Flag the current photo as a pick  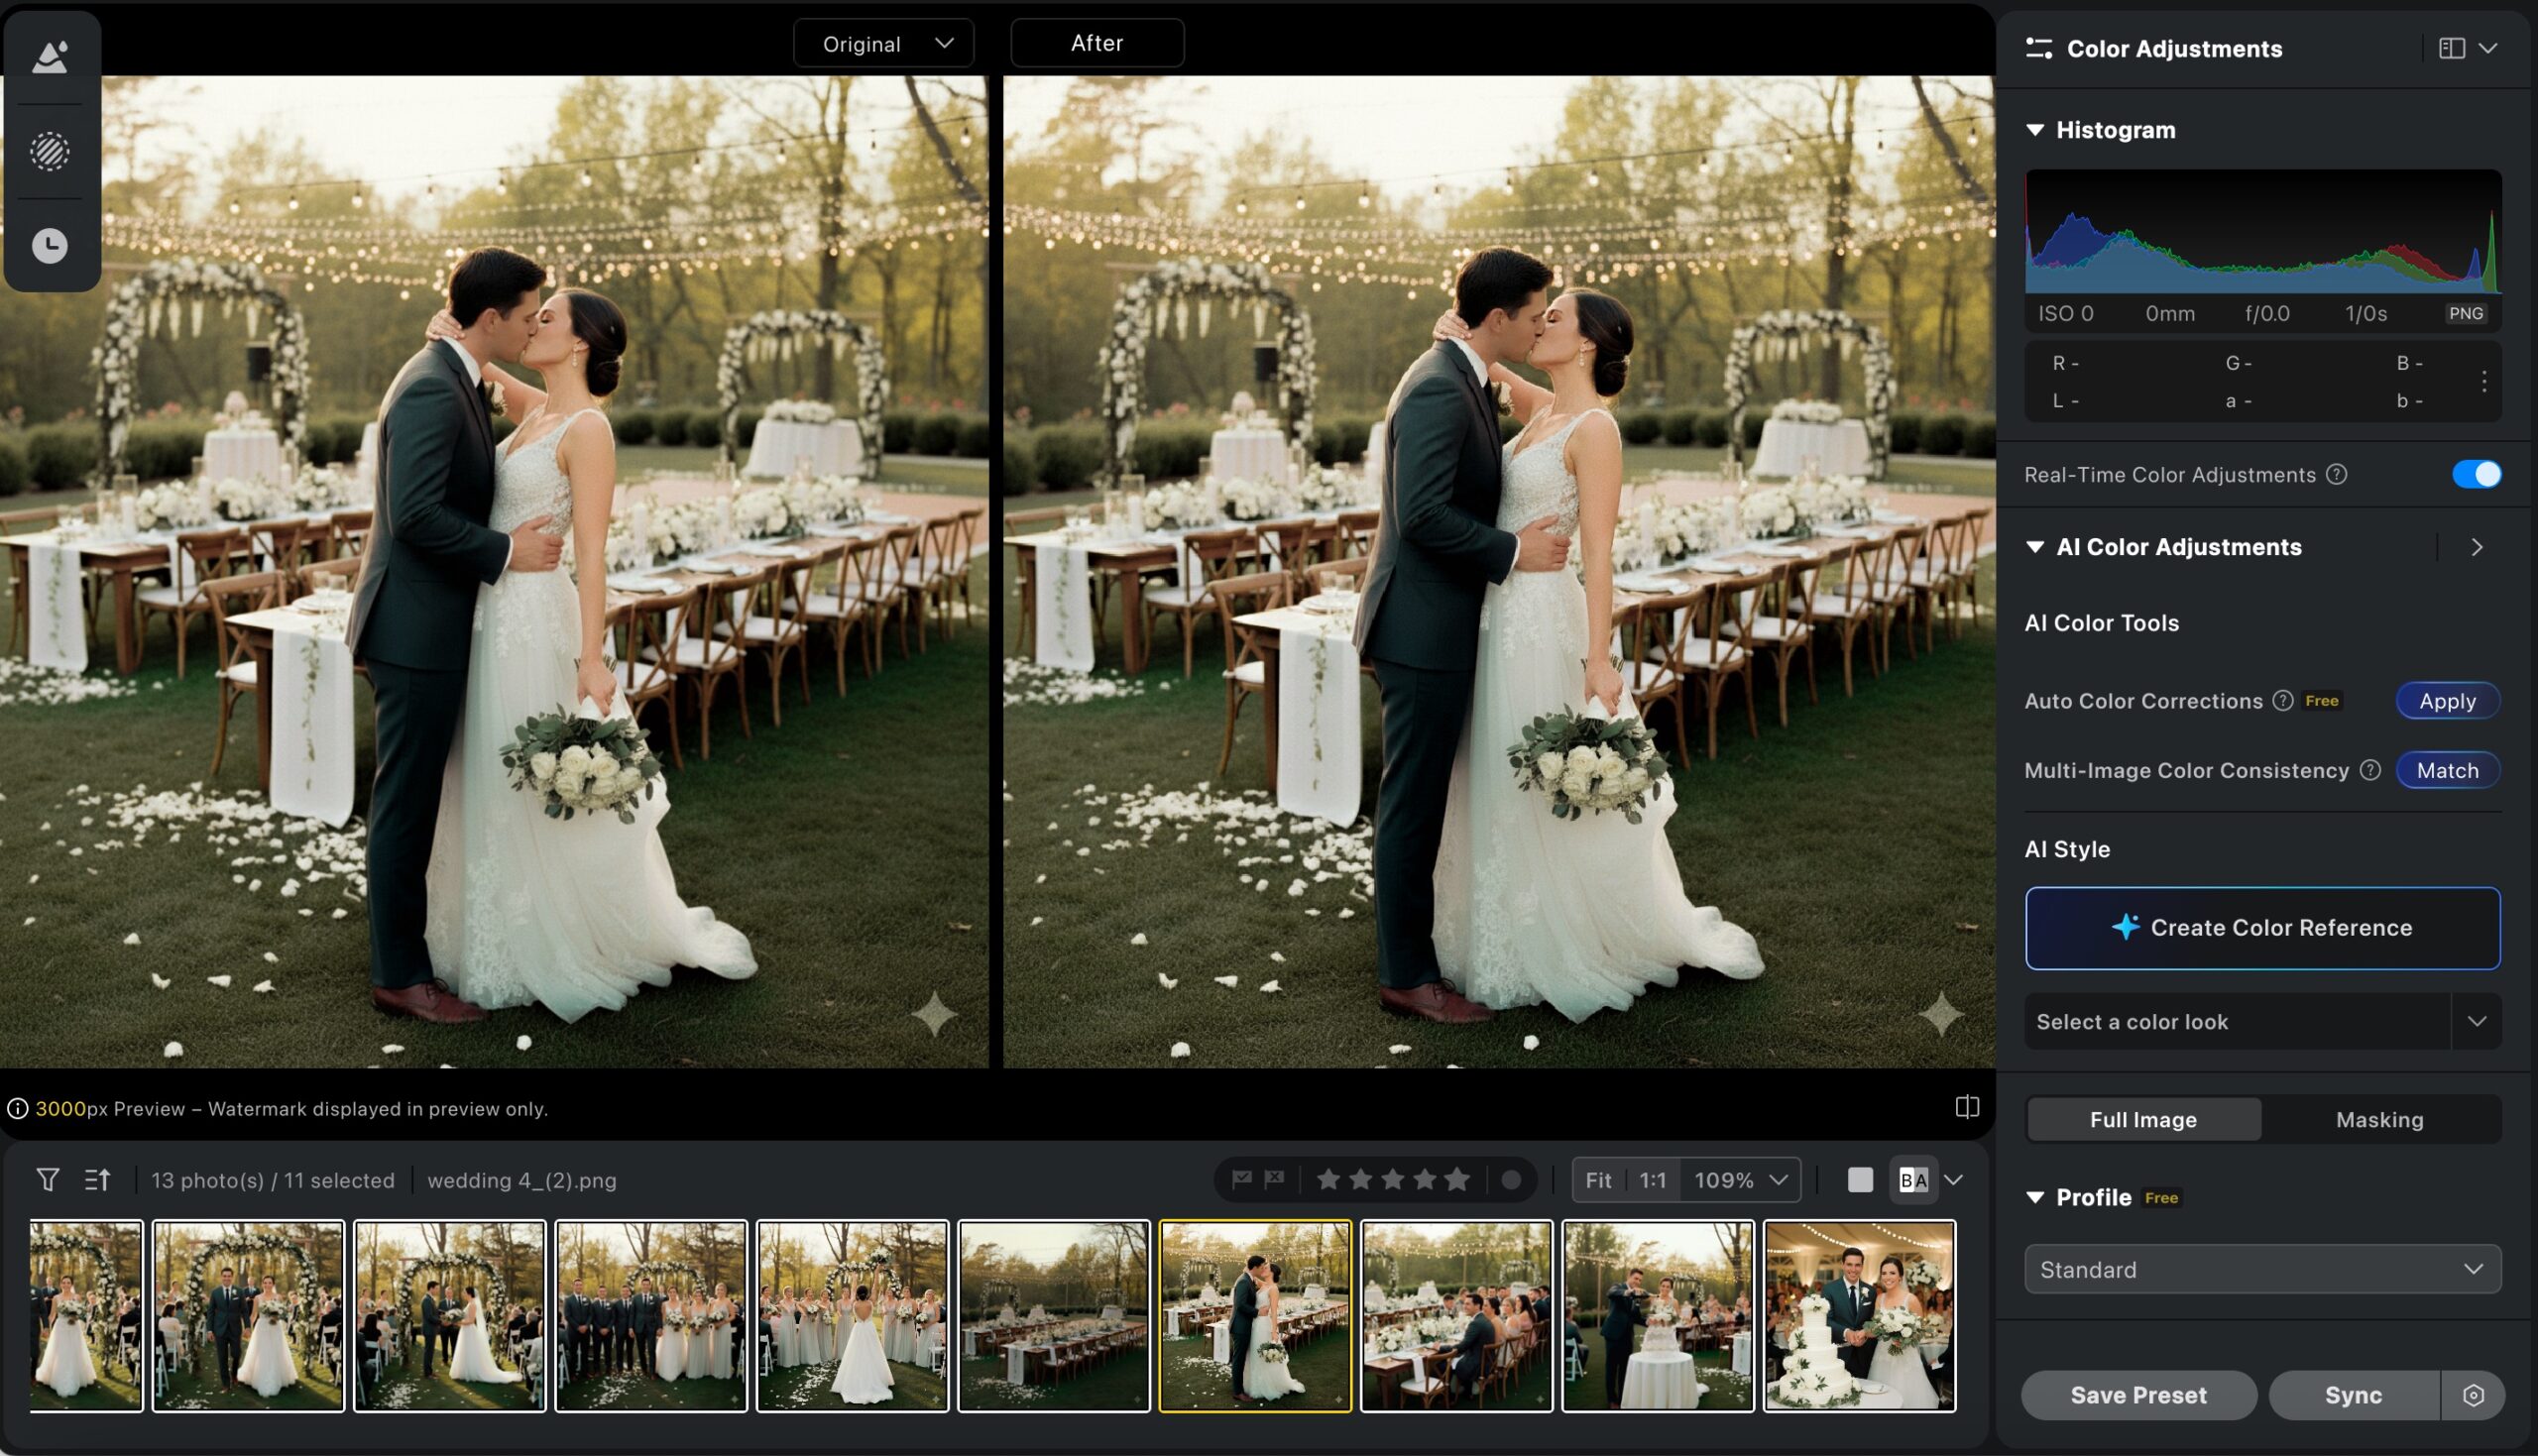click(x=1240, y=1179)
